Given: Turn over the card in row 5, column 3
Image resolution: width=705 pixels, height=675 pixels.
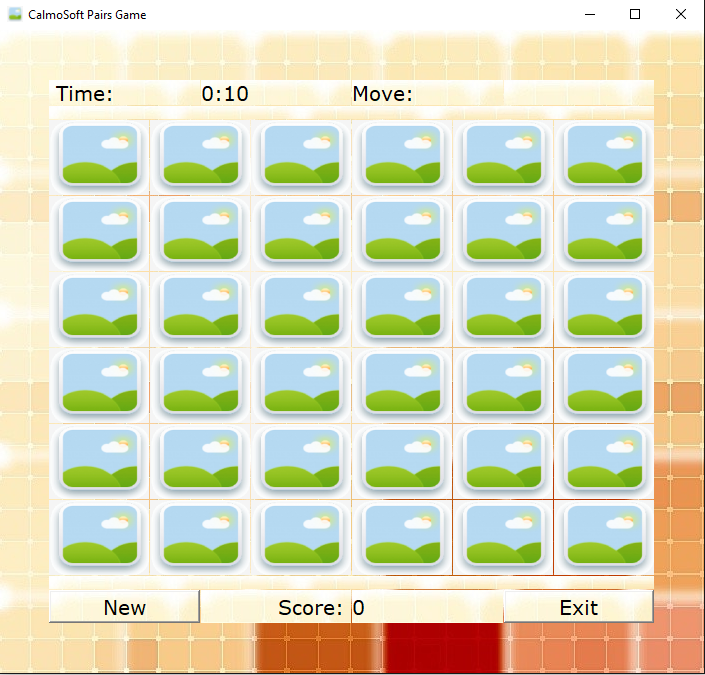Looking at the screenshot, I should tap(301, 460).
